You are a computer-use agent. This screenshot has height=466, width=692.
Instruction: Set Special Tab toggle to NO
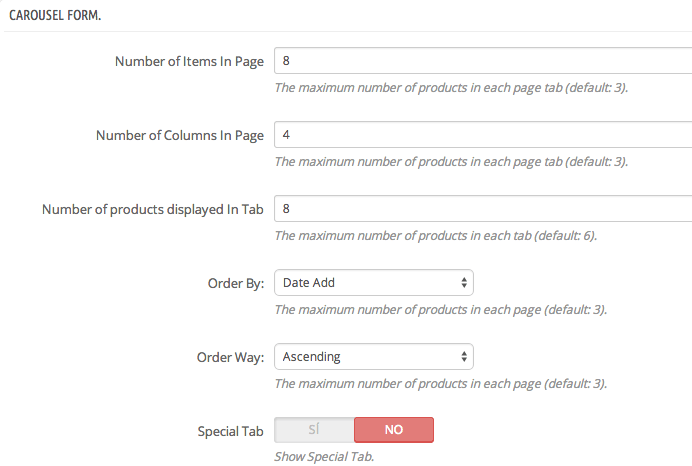[x=394, y=430]
